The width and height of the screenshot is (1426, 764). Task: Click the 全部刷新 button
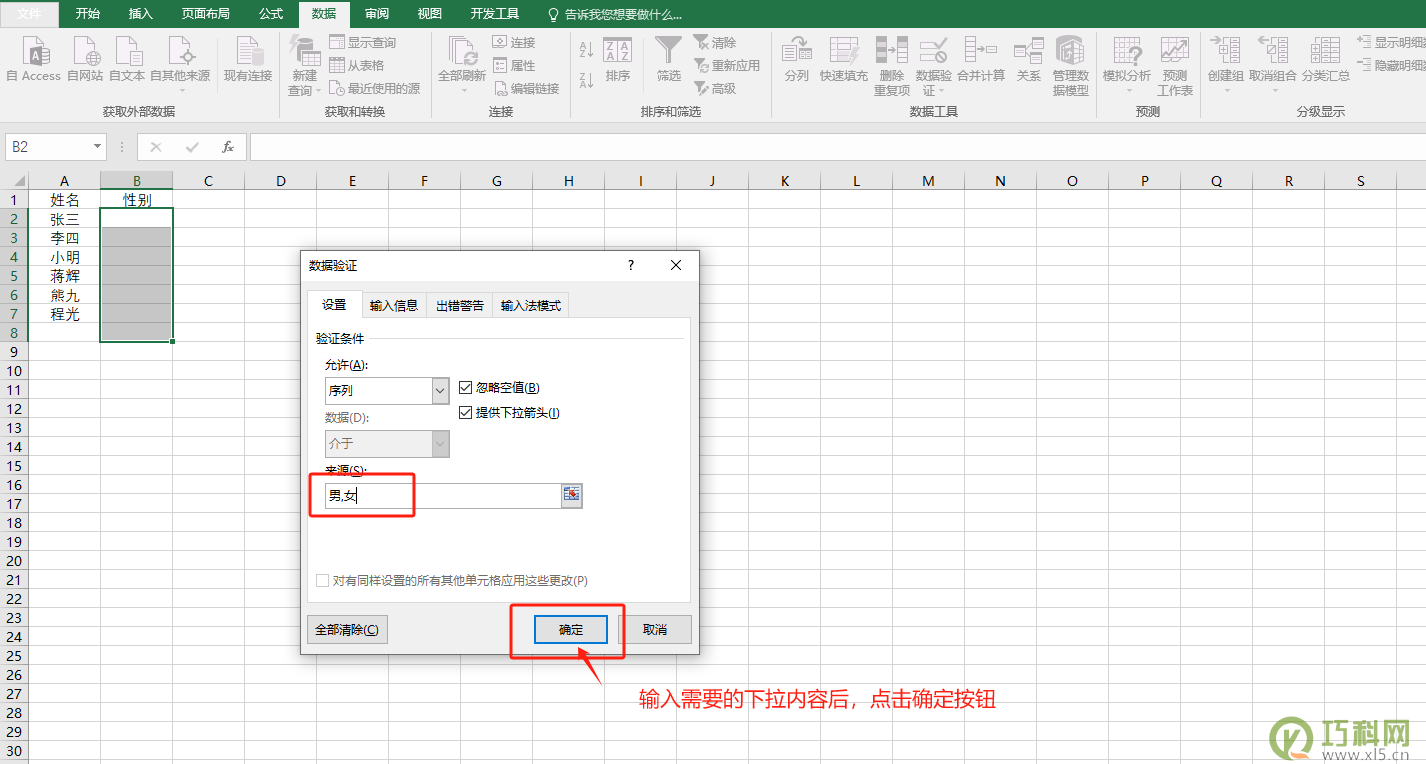(x=462, y=64)
